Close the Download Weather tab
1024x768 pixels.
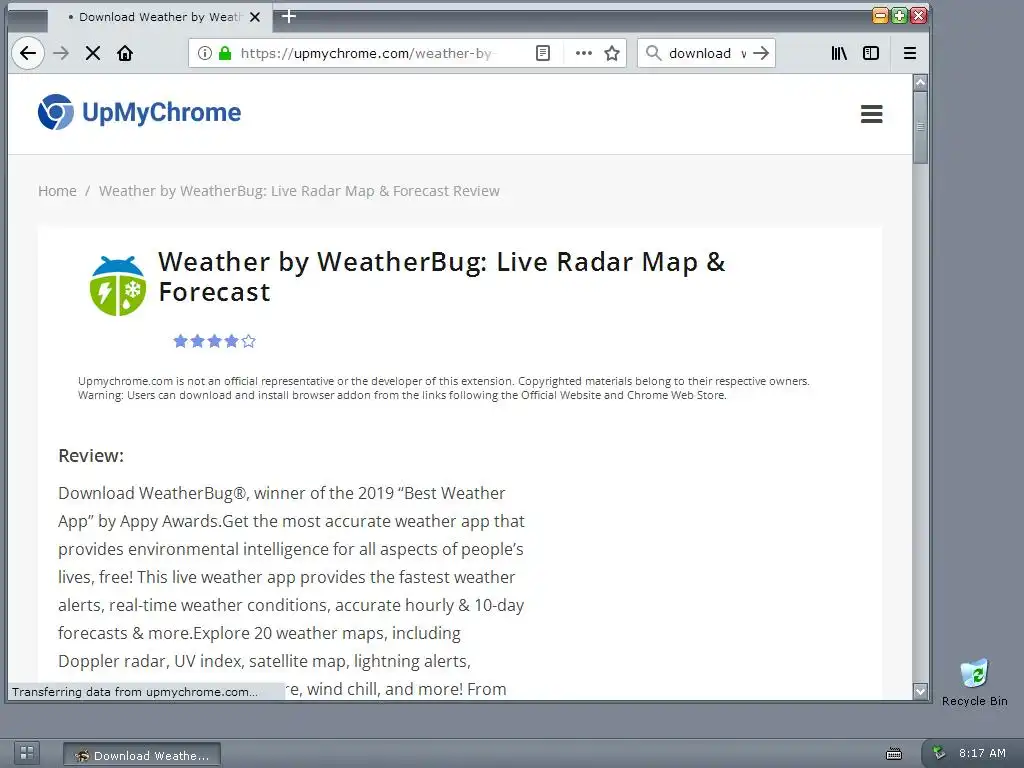[x=255, y=17]
